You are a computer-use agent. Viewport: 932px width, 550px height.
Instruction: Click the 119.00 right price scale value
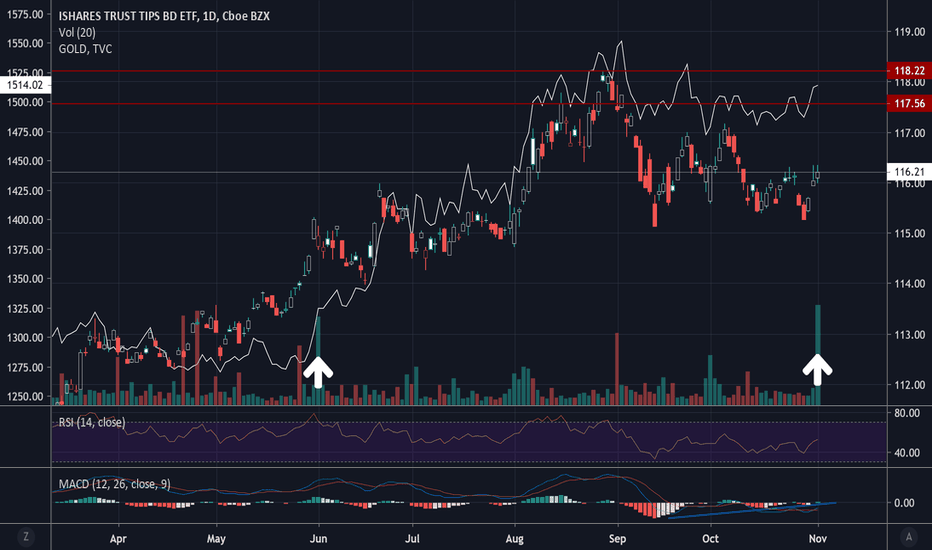pos(909,32)
